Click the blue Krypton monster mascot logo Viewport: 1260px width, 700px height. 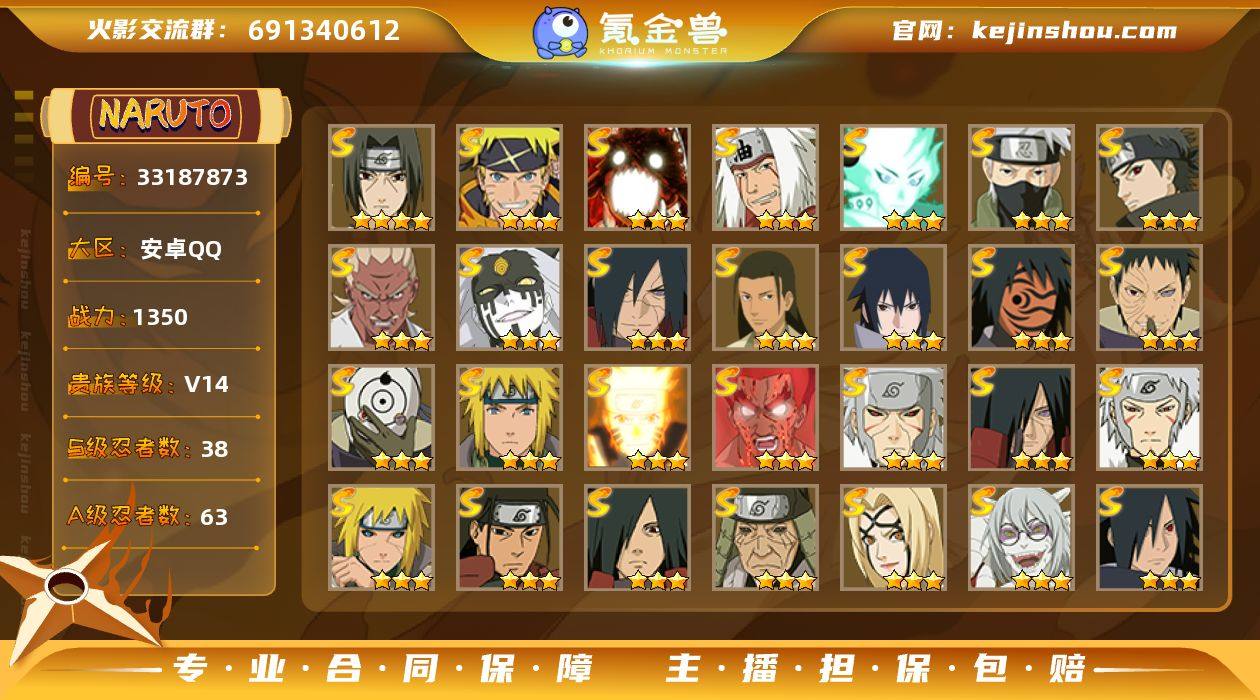pyautogui.click(x=560, y=30)
